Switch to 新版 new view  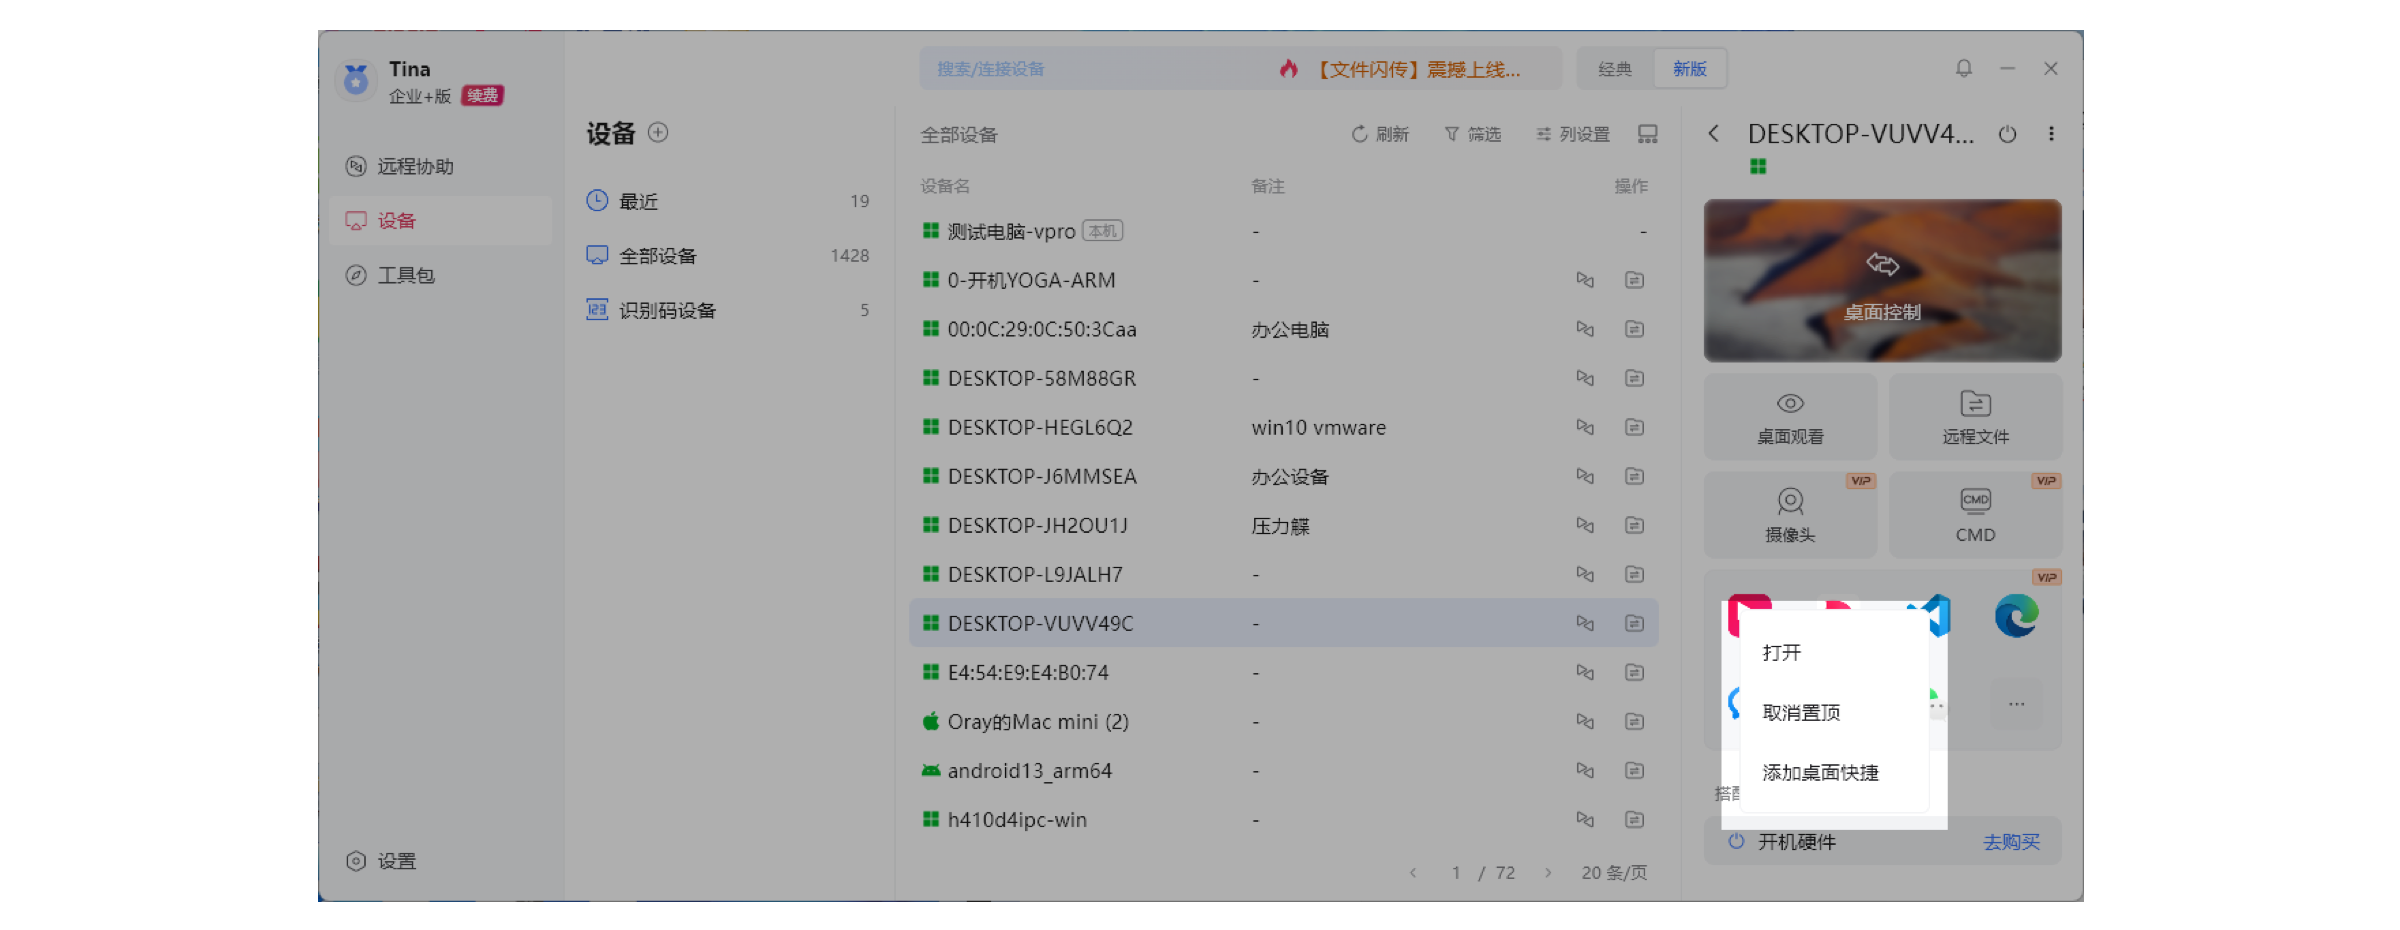point(1690,69)
